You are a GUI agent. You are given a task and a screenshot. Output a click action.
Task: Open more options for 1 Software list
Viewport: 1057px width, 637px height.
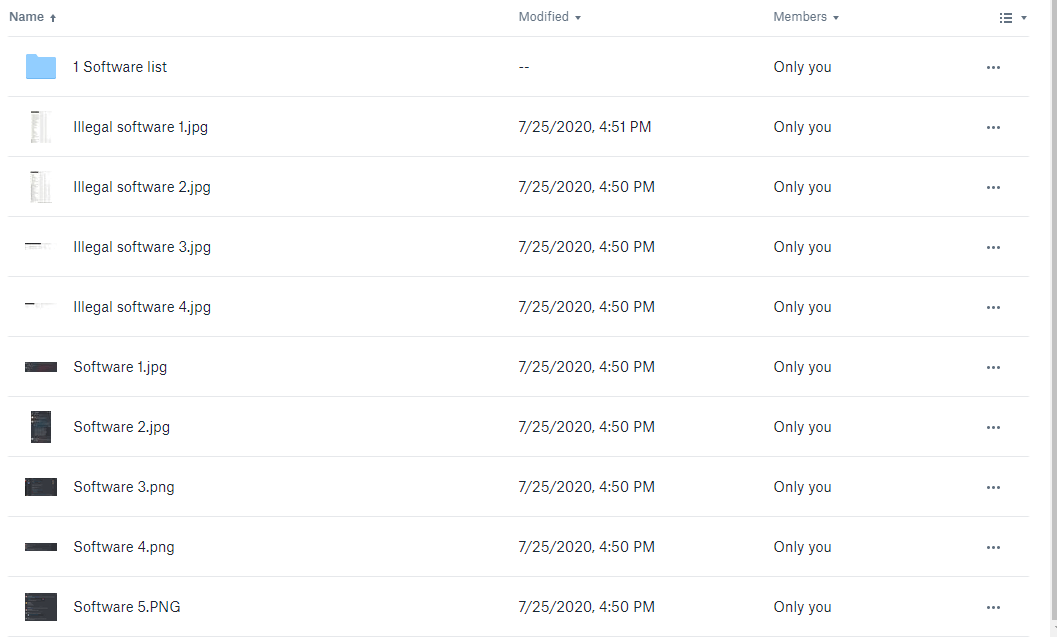coord(993,67)
